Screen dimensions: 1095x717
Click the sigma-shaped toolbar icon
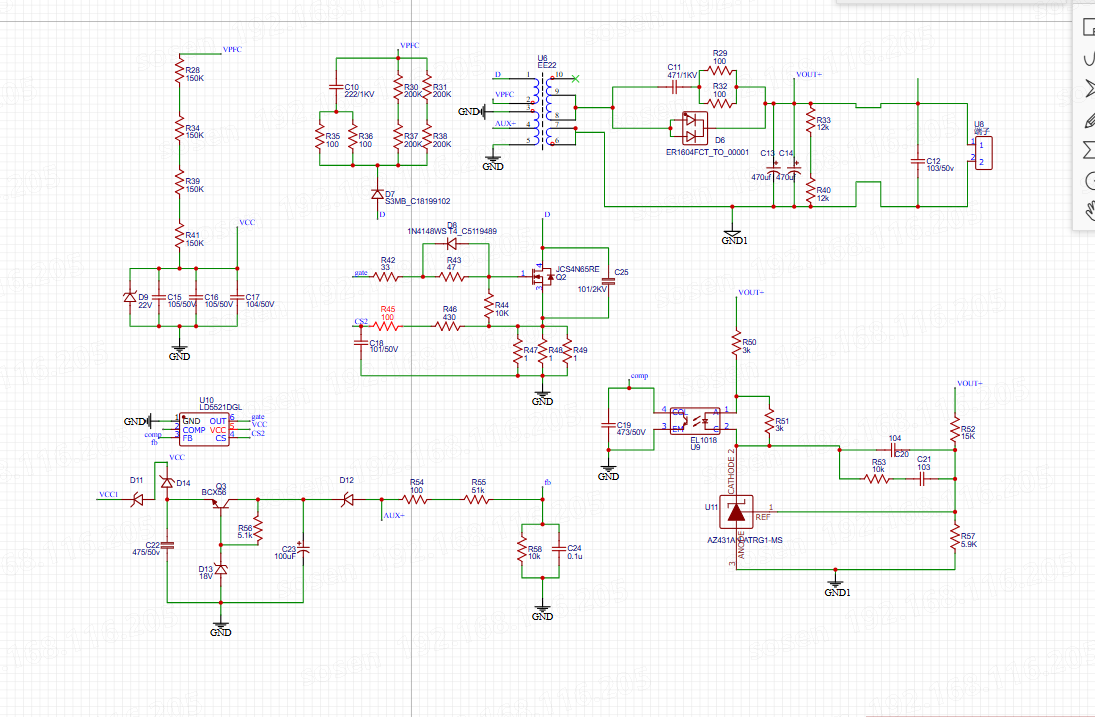pyautogui.click(x=1089, y=150)
